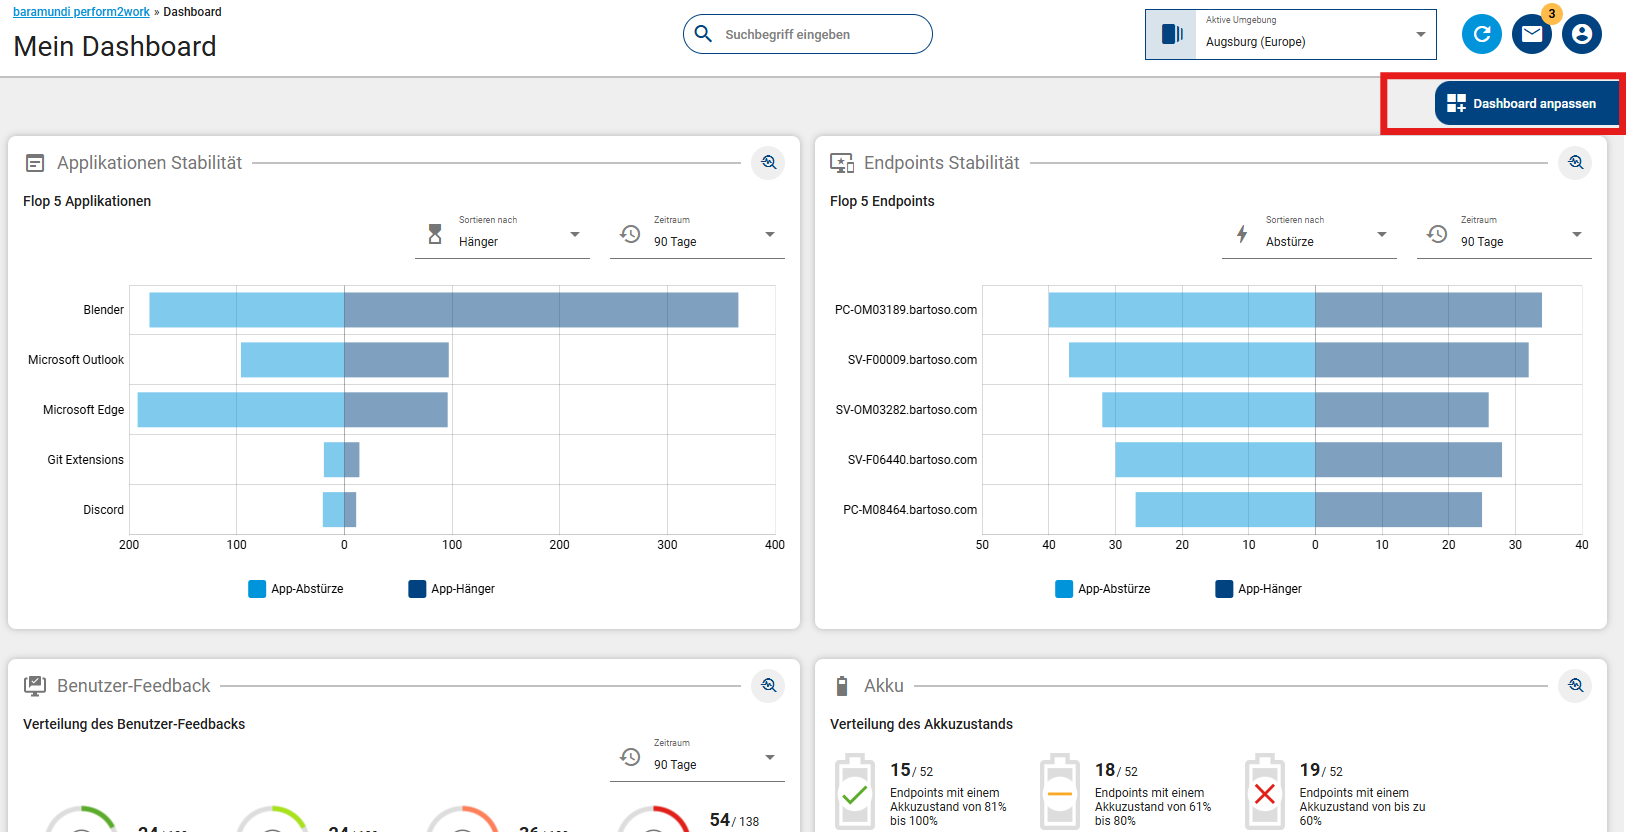Viewport: 1626px width, 832px height.
Task: Follow the baramundi perform2work breadcrumb link
Action: click(x=81, y=12)
